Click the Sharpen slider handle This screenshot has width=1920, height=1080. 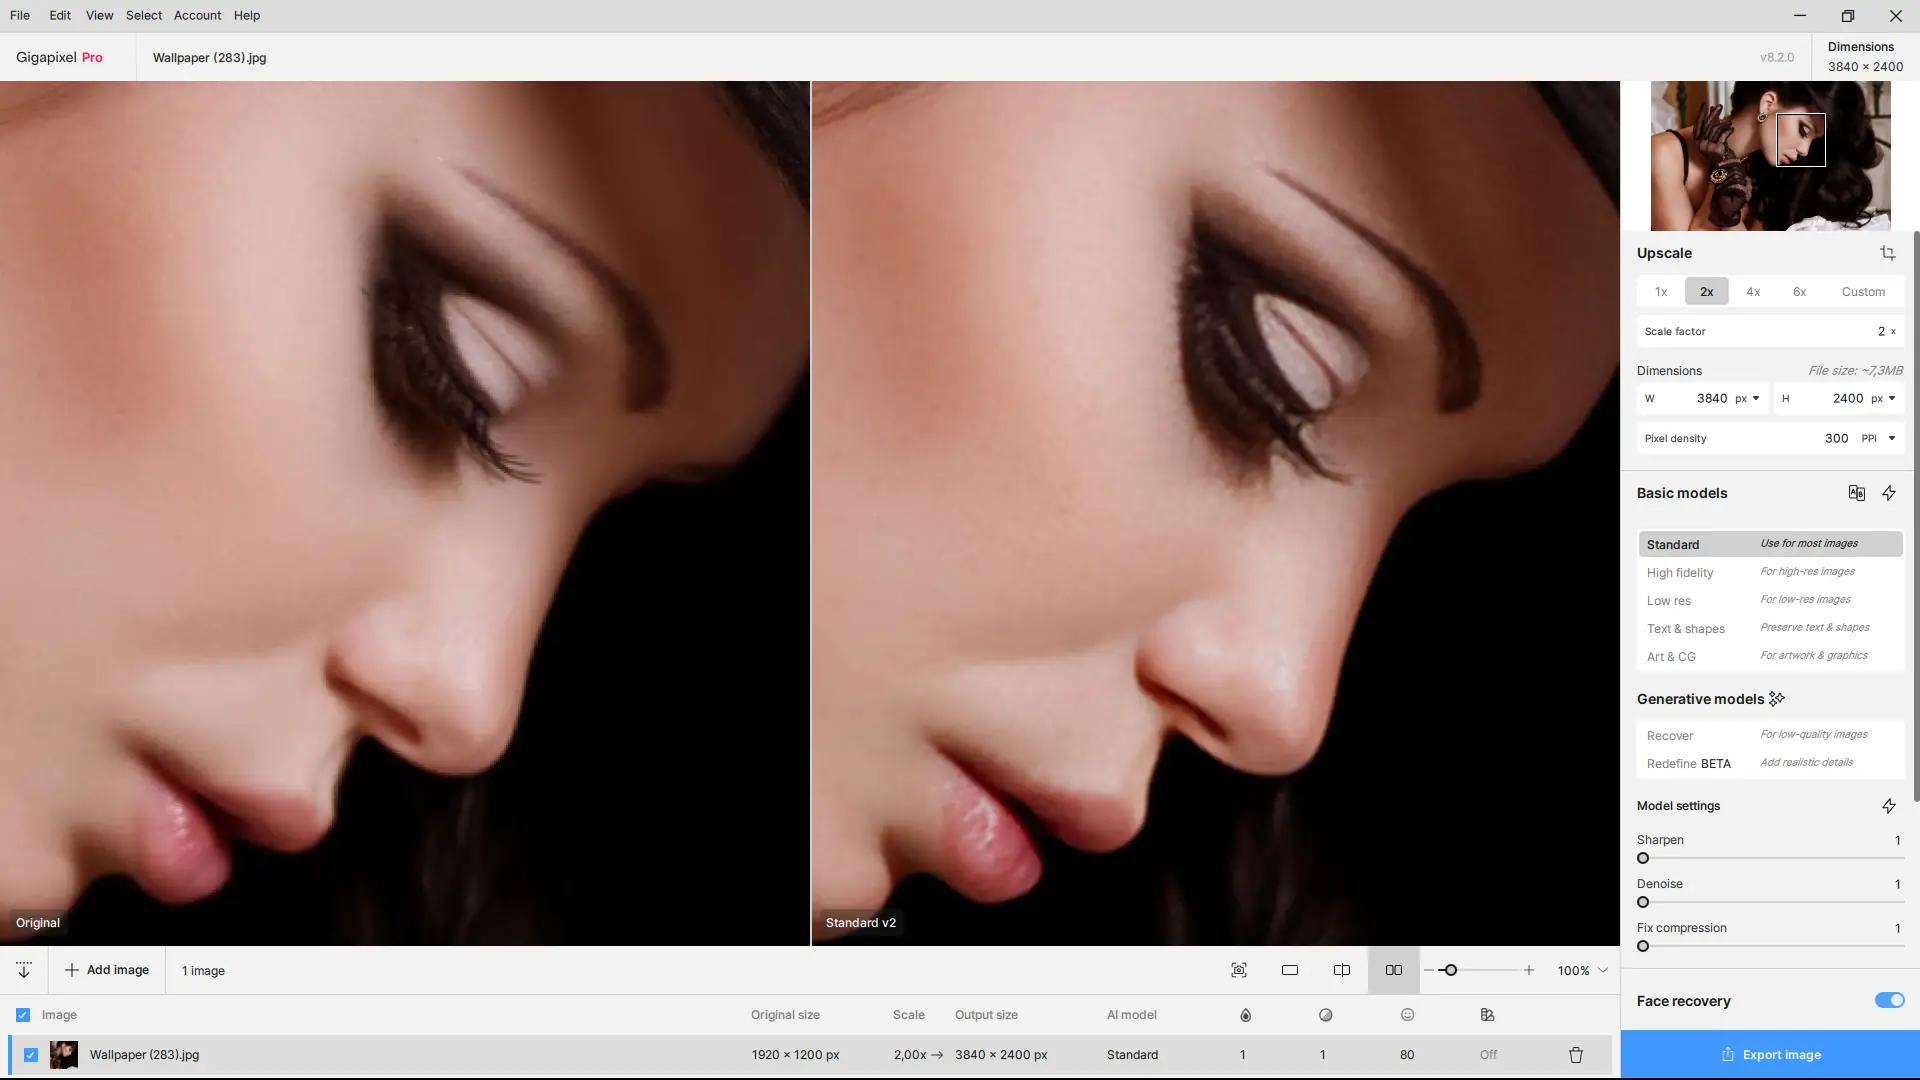coord(1643,858)
